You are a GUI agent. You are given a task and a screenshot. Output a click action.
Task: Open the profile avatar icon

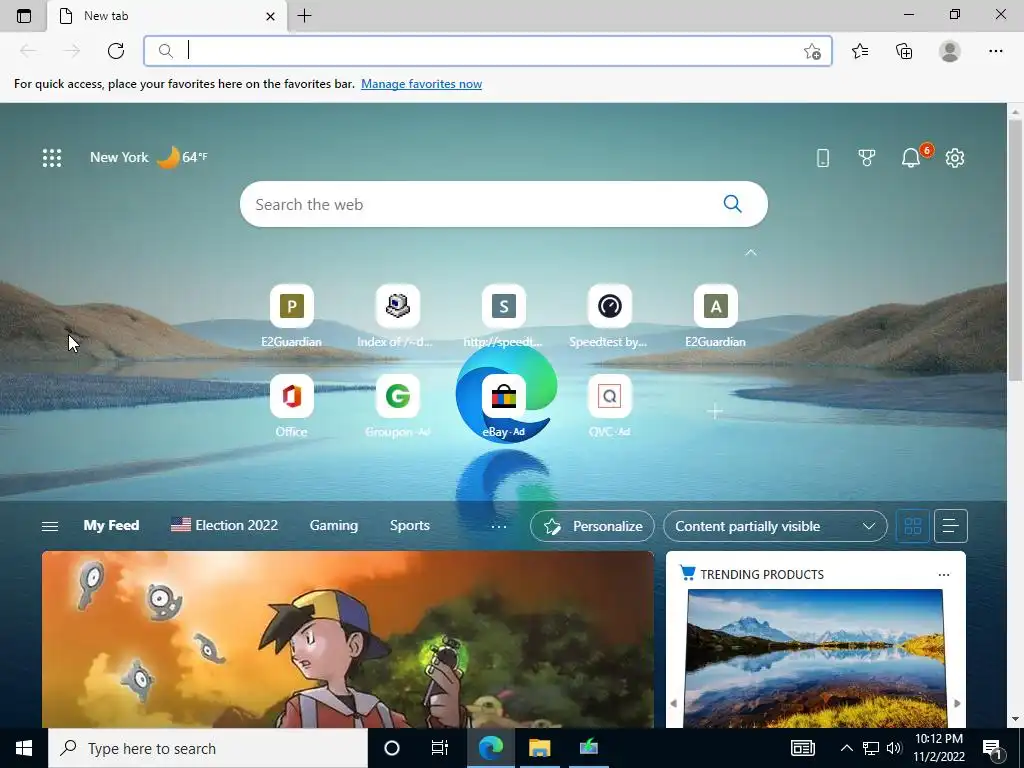point(950,51)
